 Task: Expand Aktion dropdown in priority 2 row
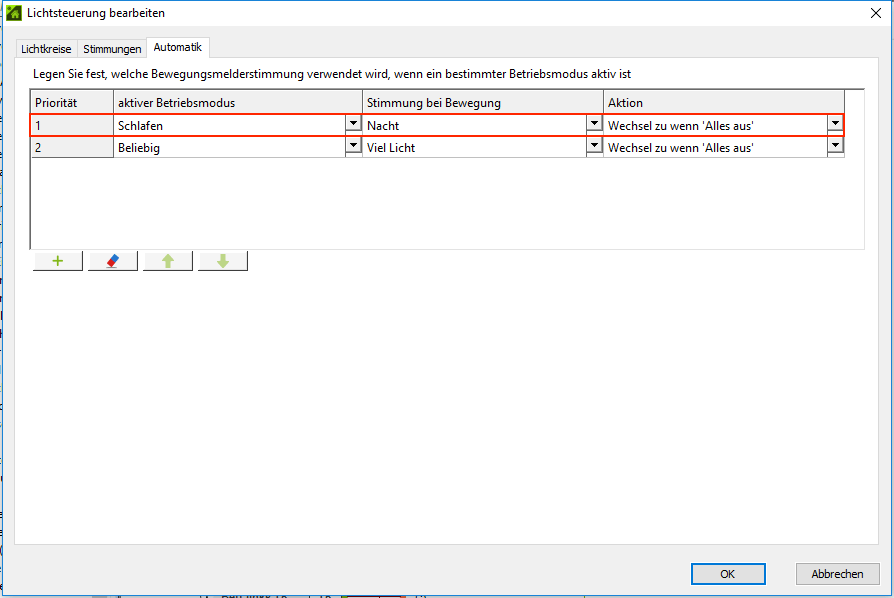pos(835,146)
